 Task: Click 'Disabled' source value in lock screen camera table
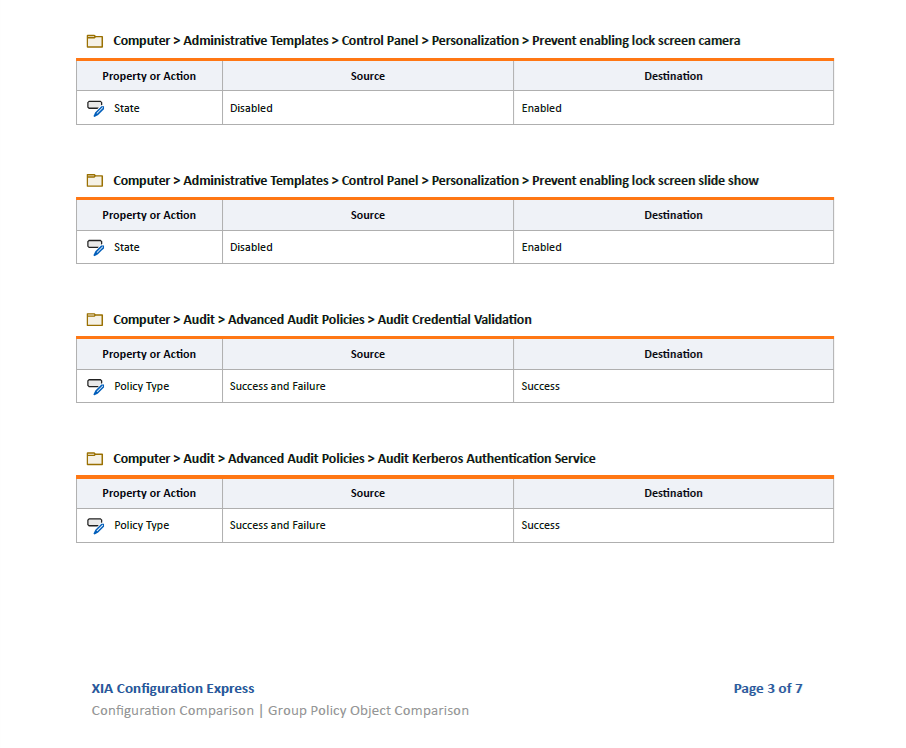coord(251,108)
